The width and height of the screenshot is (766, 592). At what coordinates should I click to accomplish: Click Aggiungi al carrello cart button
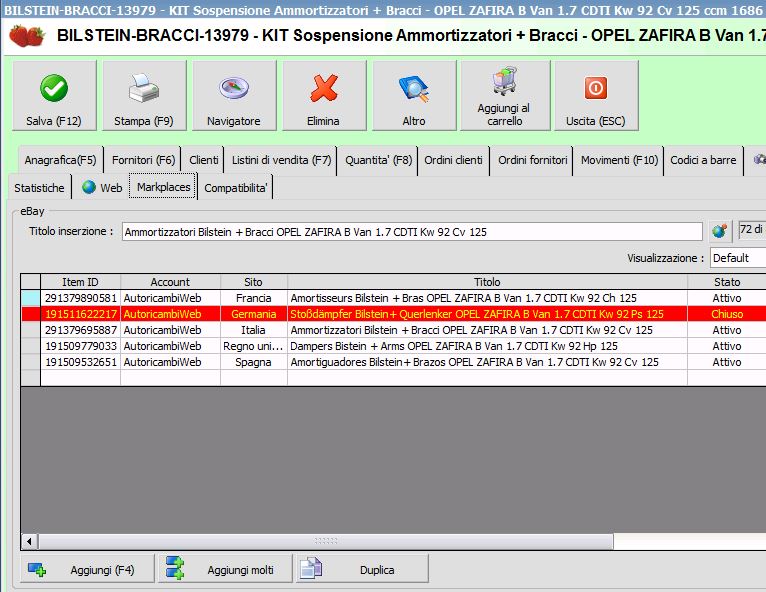tap(505, 96)
